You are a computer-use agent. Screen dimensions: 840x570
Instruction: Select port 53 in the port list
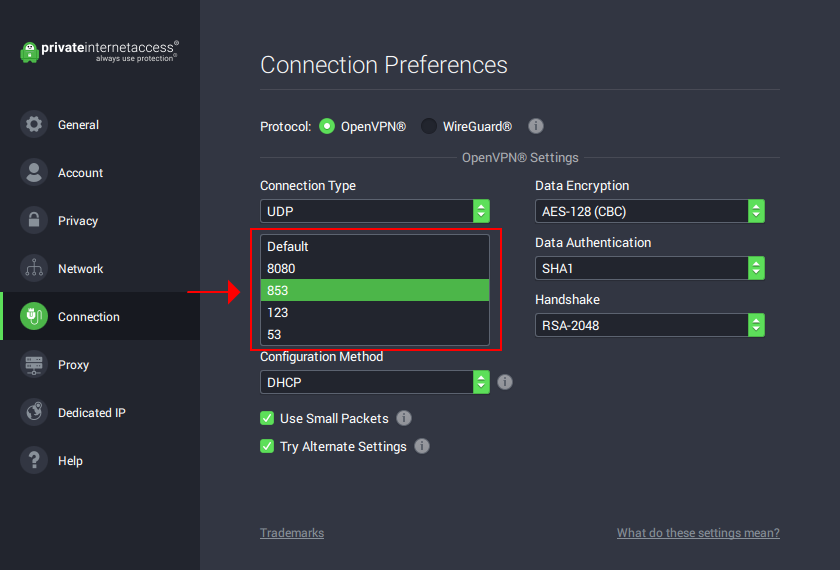[375, 334]
